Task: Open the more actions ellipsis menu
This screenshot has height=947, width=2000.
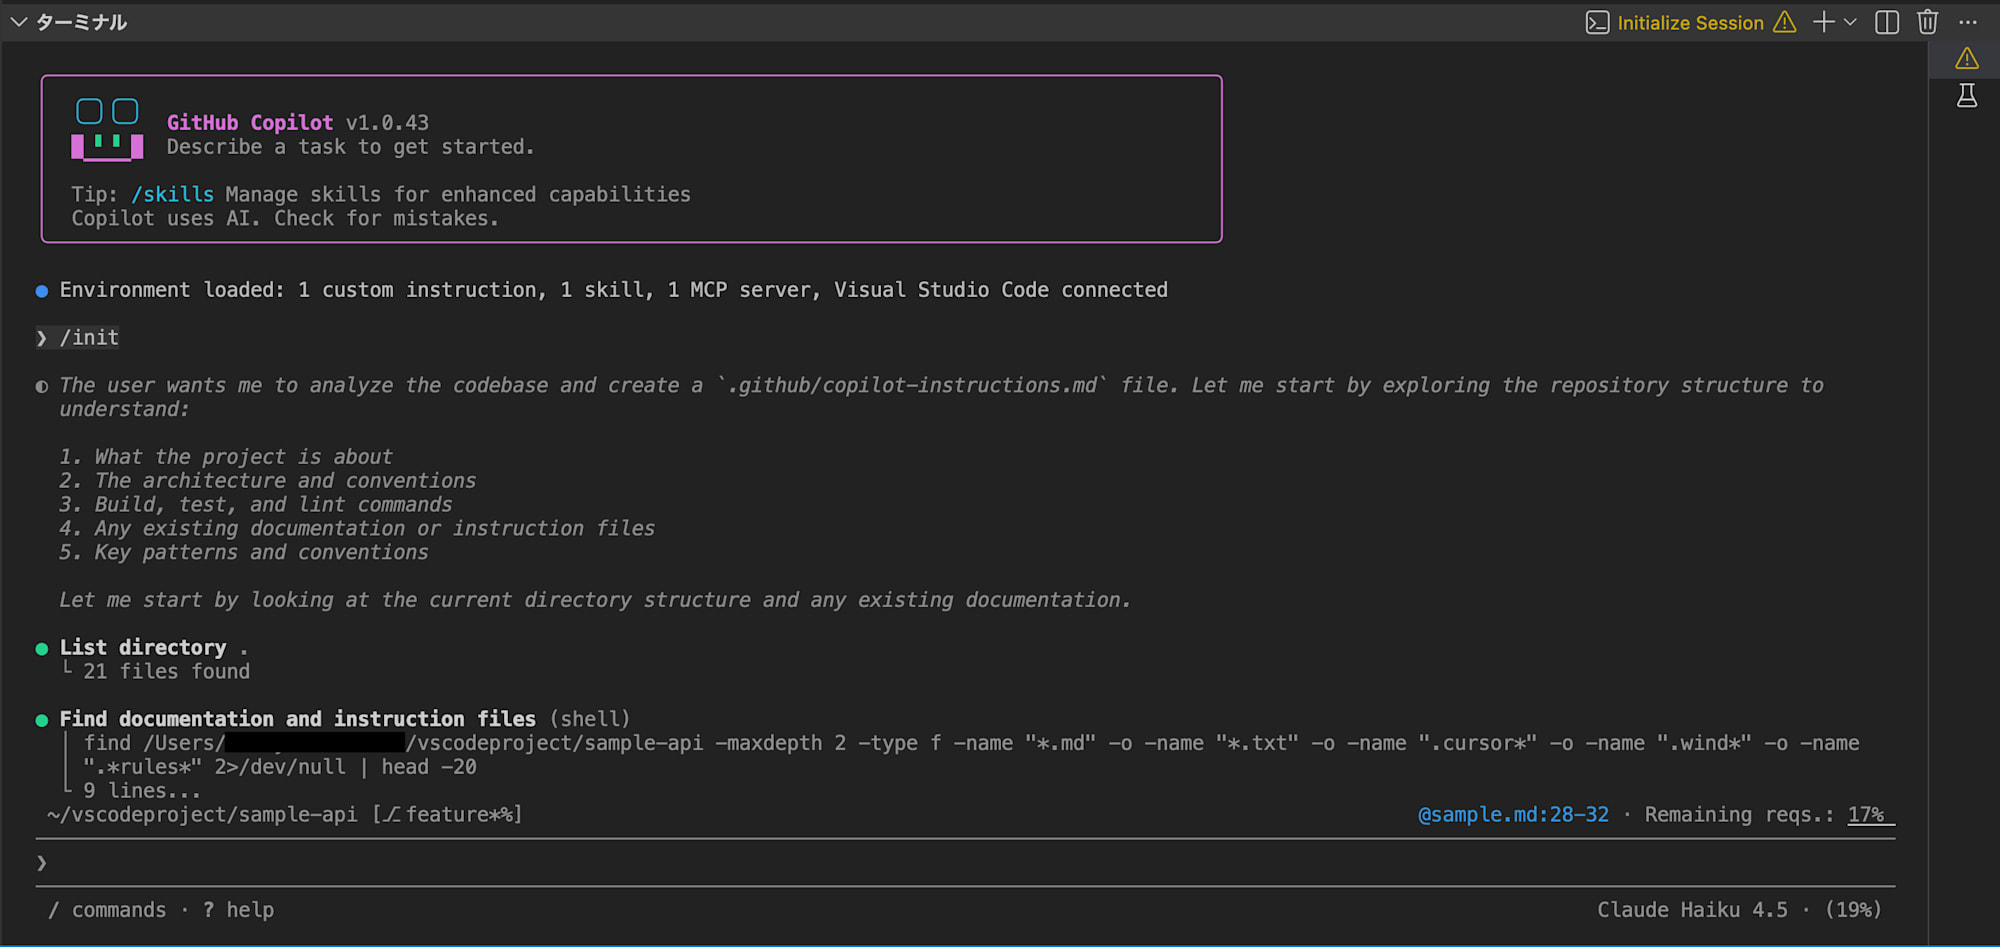Action: coord(1968,22)
